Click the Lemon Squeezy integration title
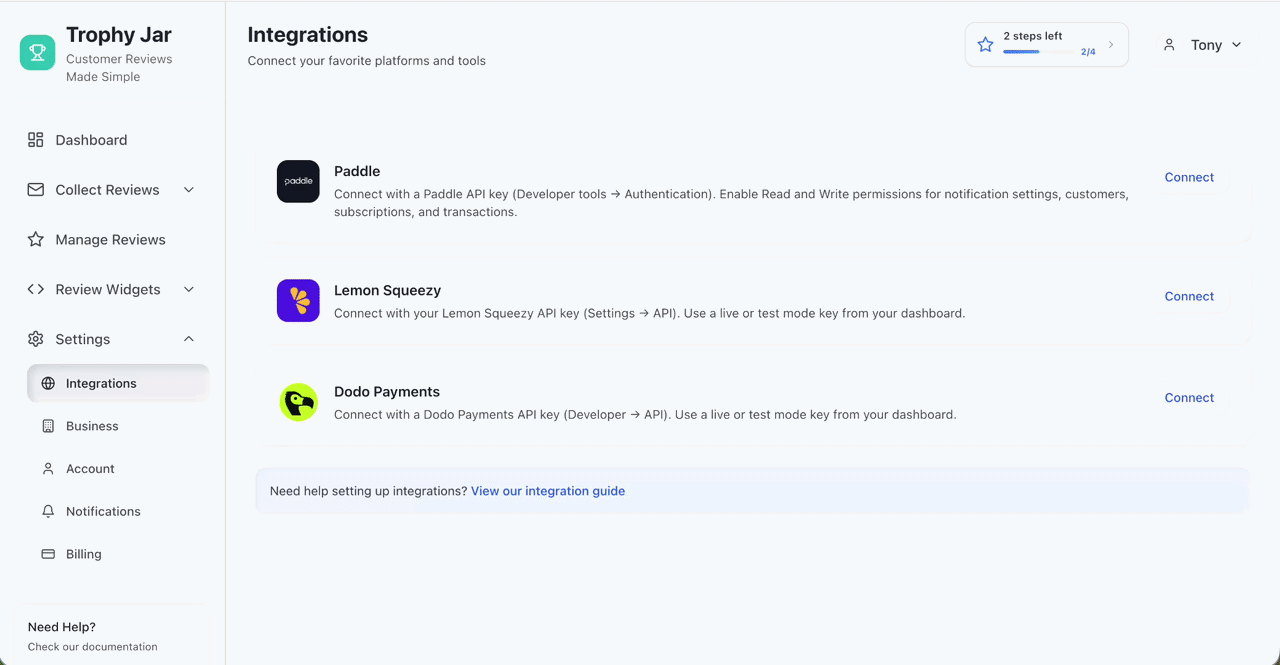 click(x=387, y=290)
